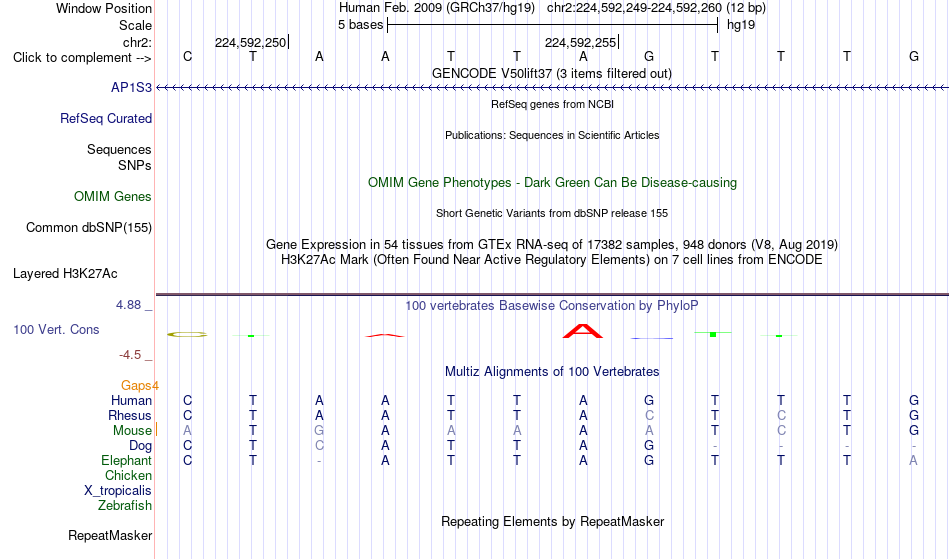Click the 4.88 PhyloP upper scale value
Image resolution: width=950 pixels, height=559 pixels.
pyautogui.click(x=128, y=305)
